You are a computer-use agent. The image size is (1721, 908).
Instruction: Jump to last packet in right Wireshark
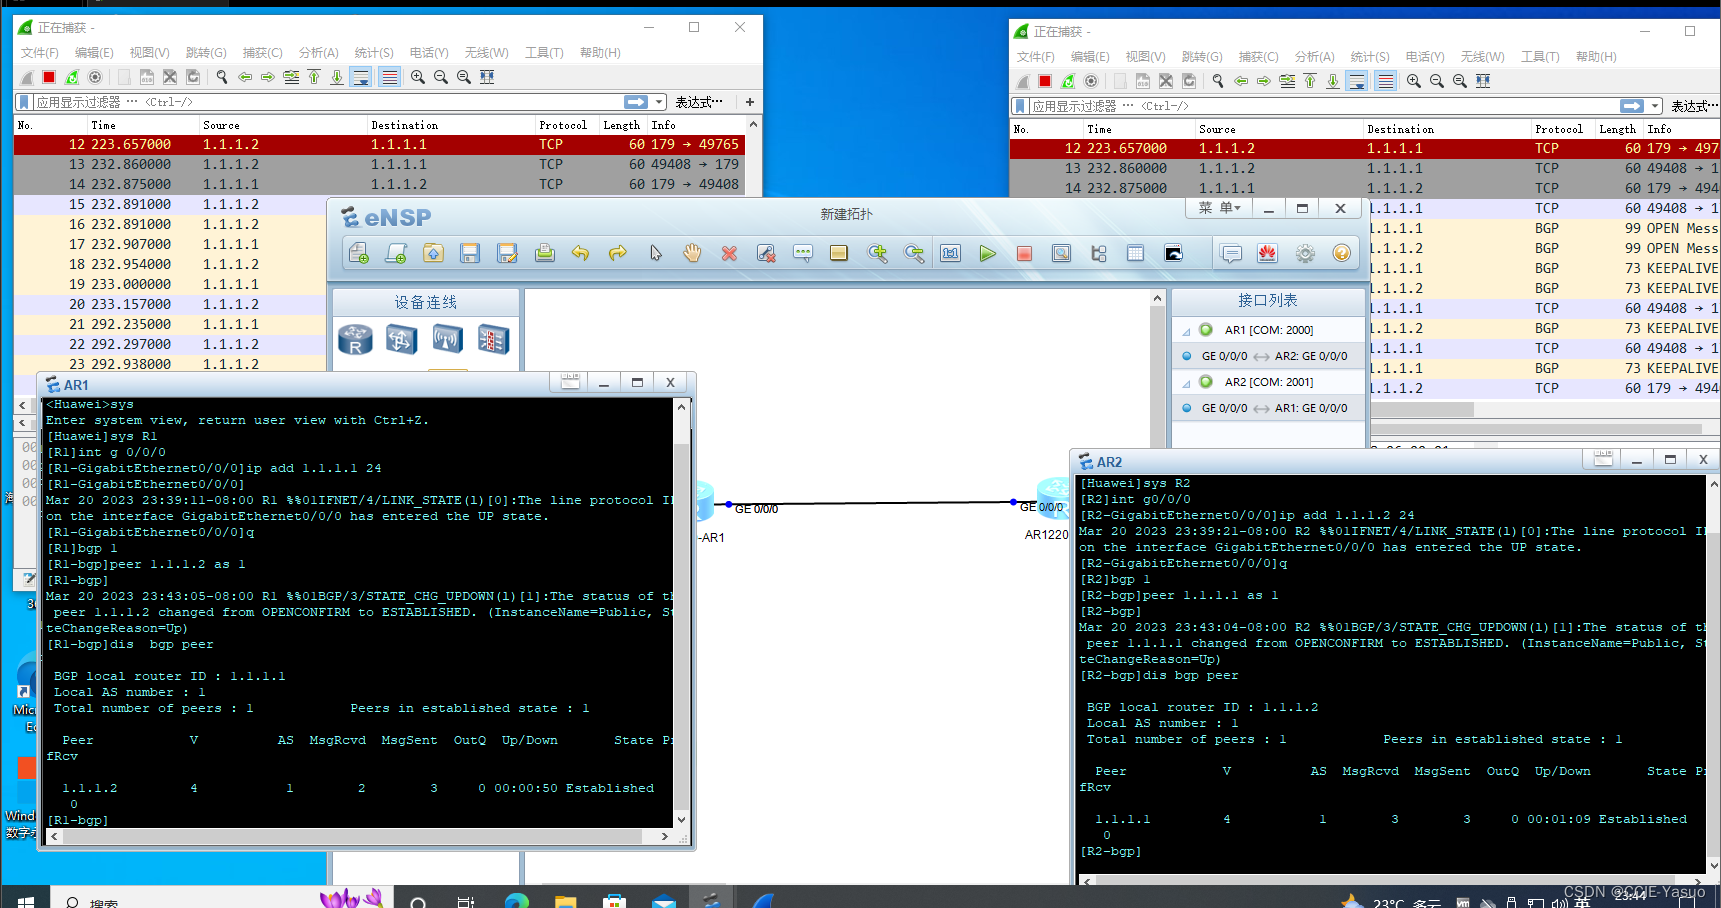point(1333,81)
